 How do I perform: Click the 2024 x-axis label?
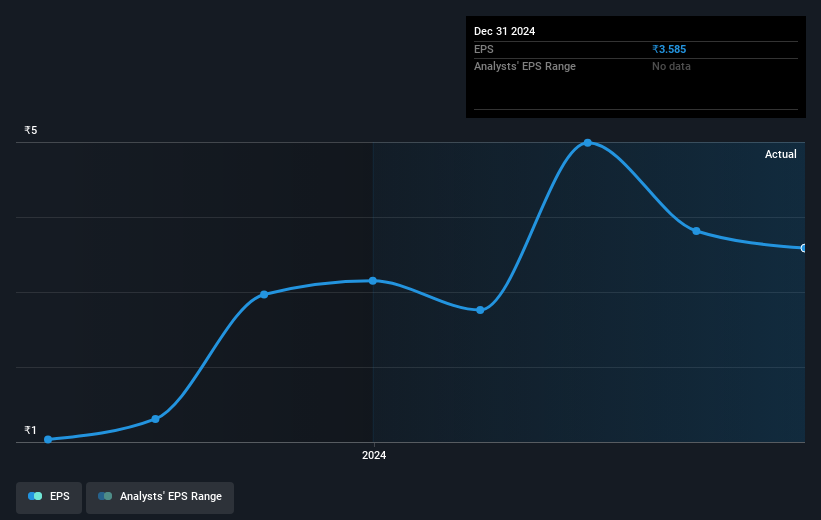(x=374, y=456)
